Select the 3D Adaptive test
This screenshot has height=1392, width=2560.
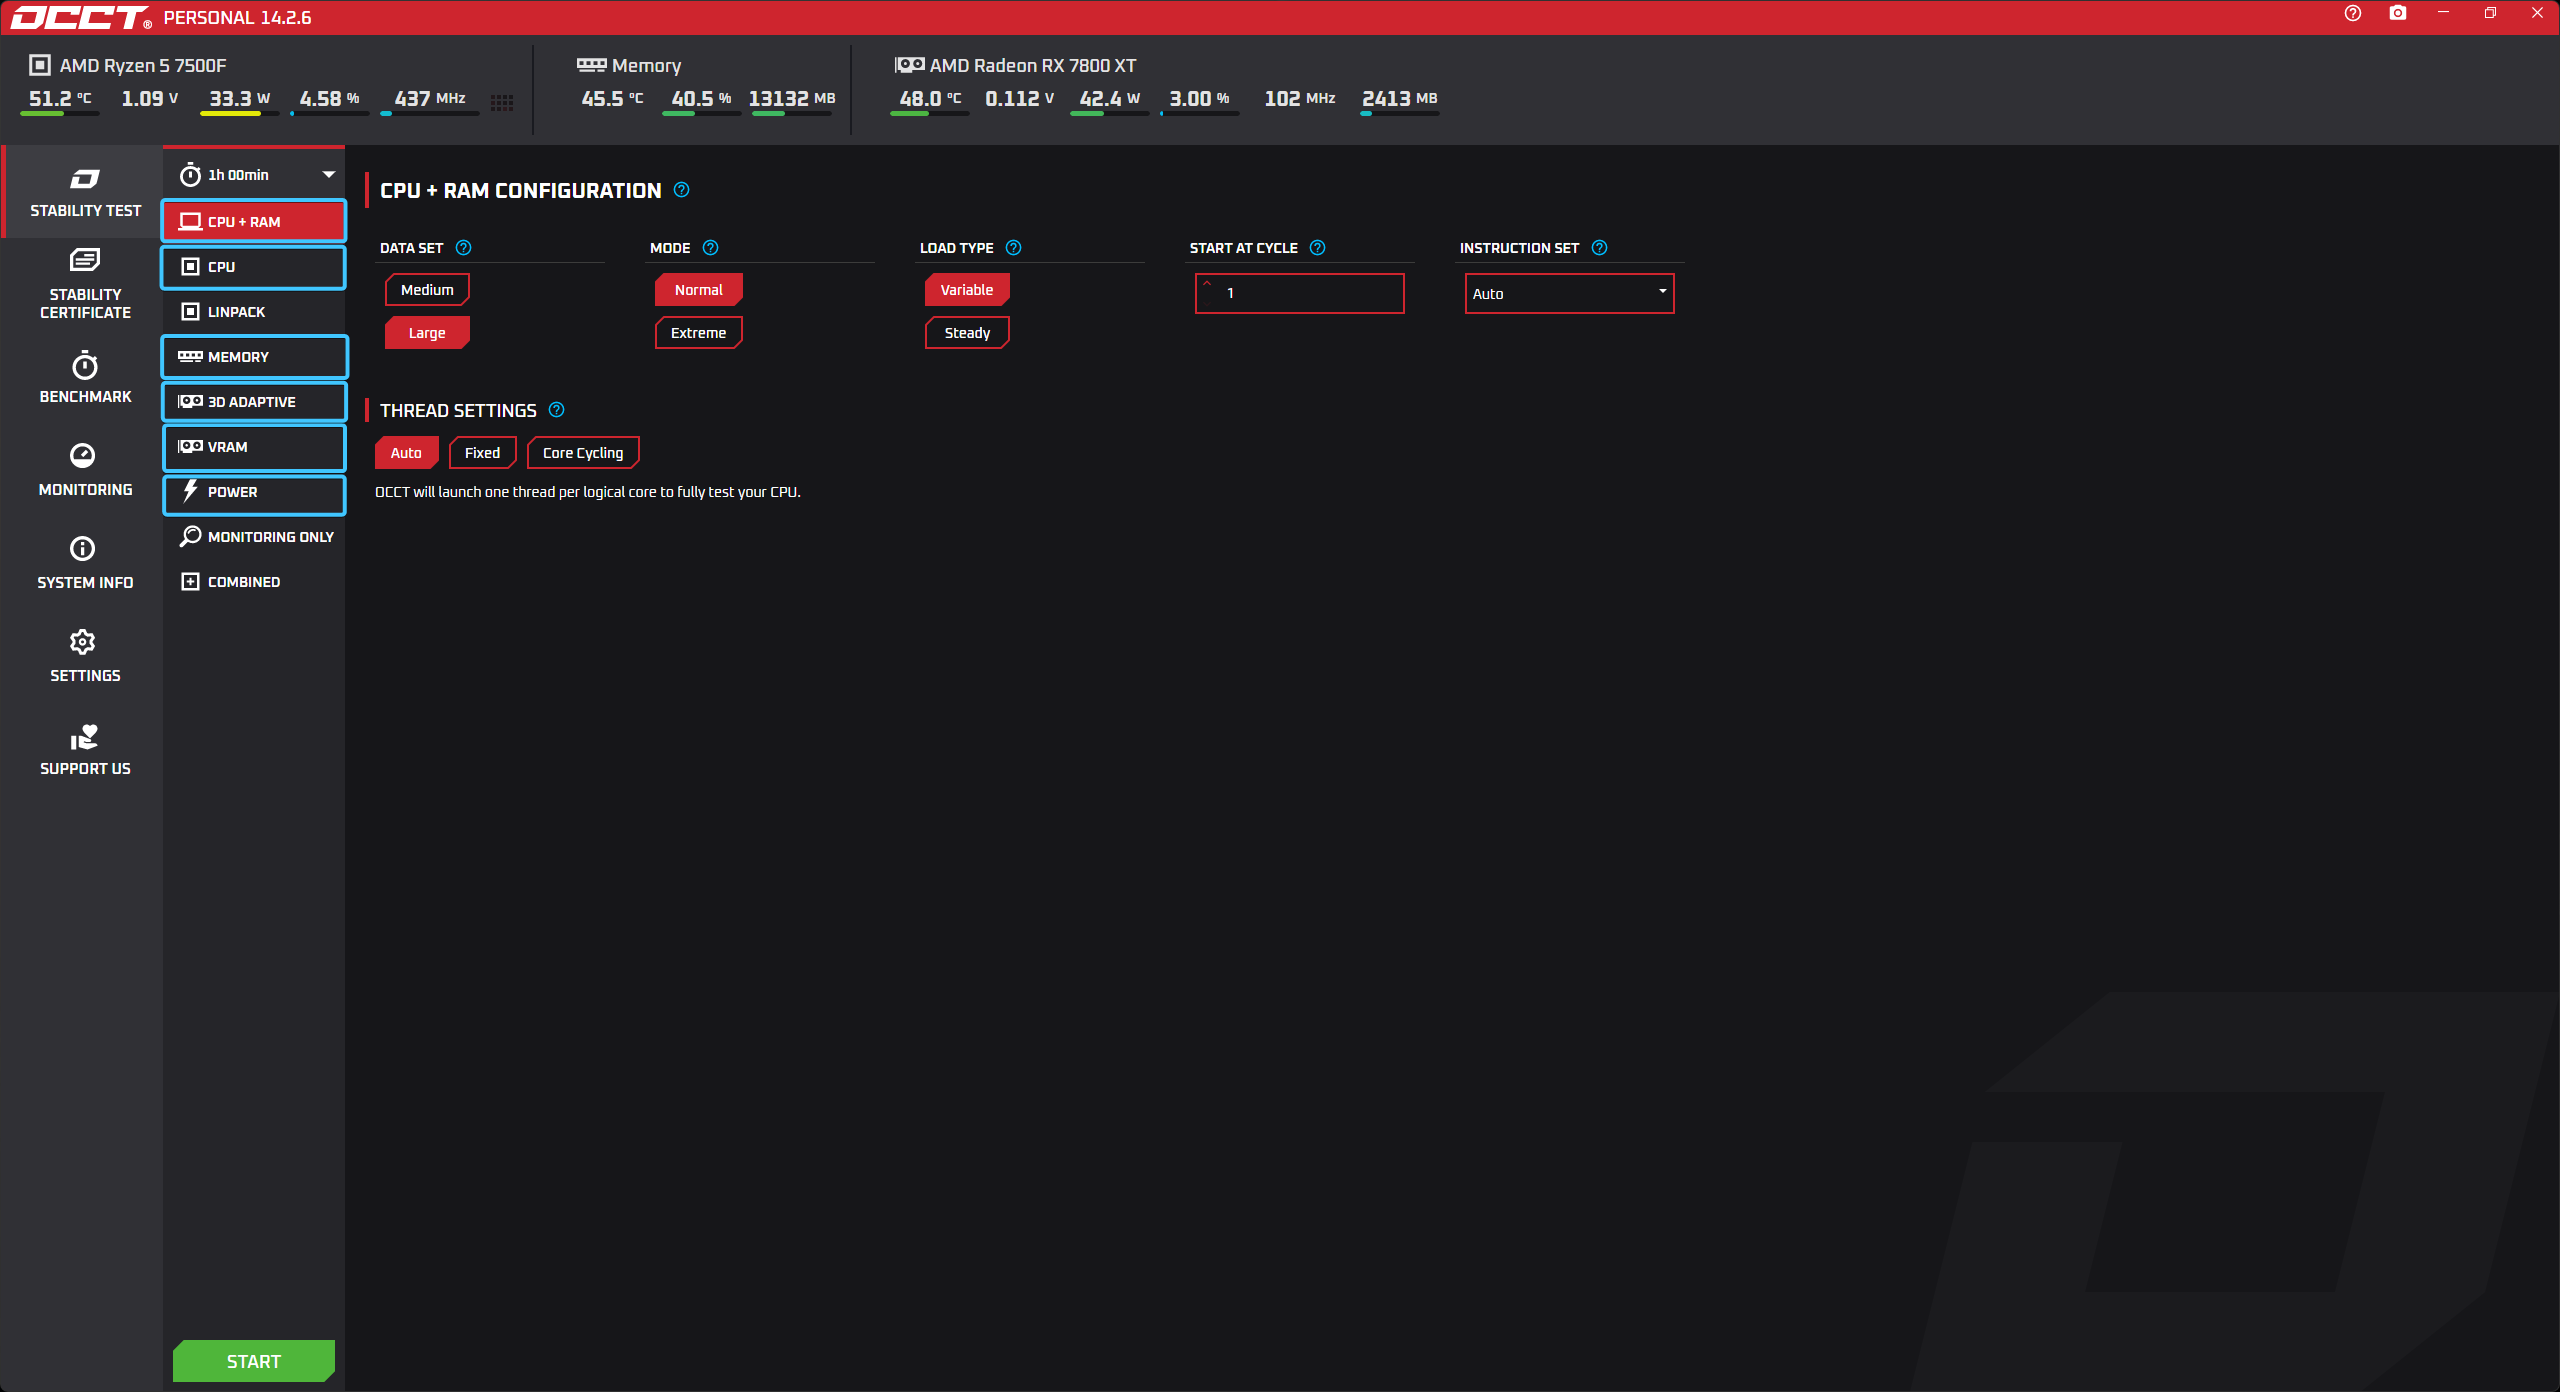click(254, 402)
